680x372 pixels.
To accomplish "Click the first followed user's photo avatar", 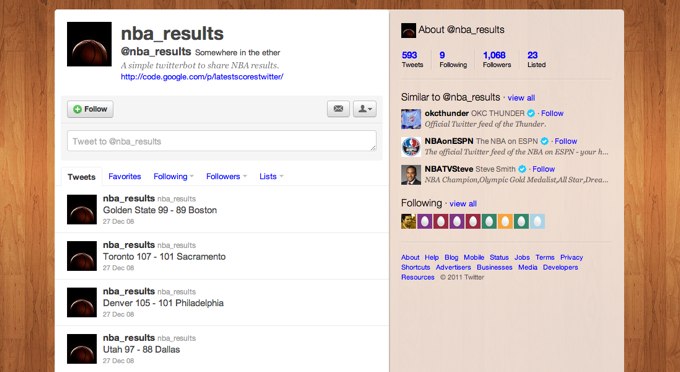I will [409, 222].
